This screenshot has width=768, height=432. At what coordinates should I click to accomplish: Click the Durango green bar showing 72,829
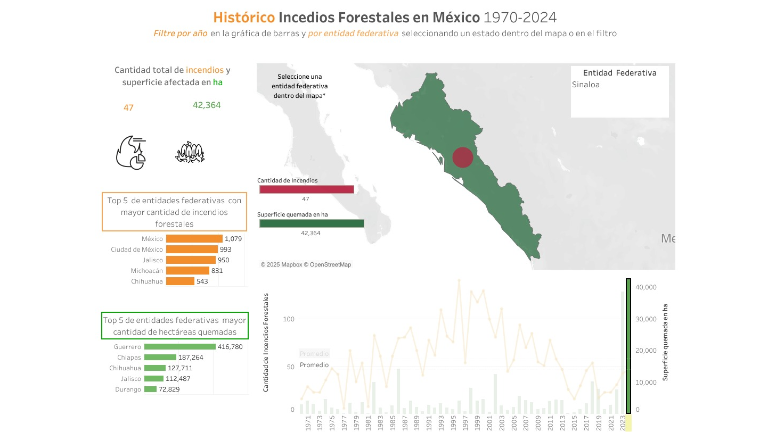(150, 389)
